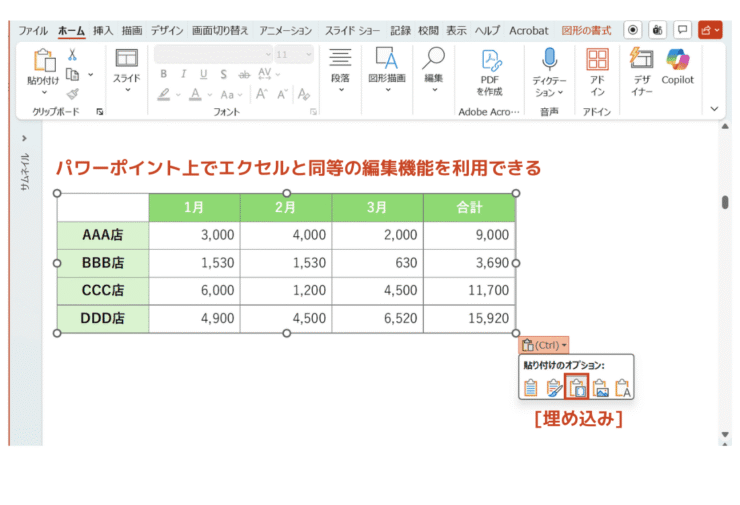Image resolution: width=740 pixels, height=505 pixels.
Task: Toggle text Shadow button
Action: tap(223, 74)
